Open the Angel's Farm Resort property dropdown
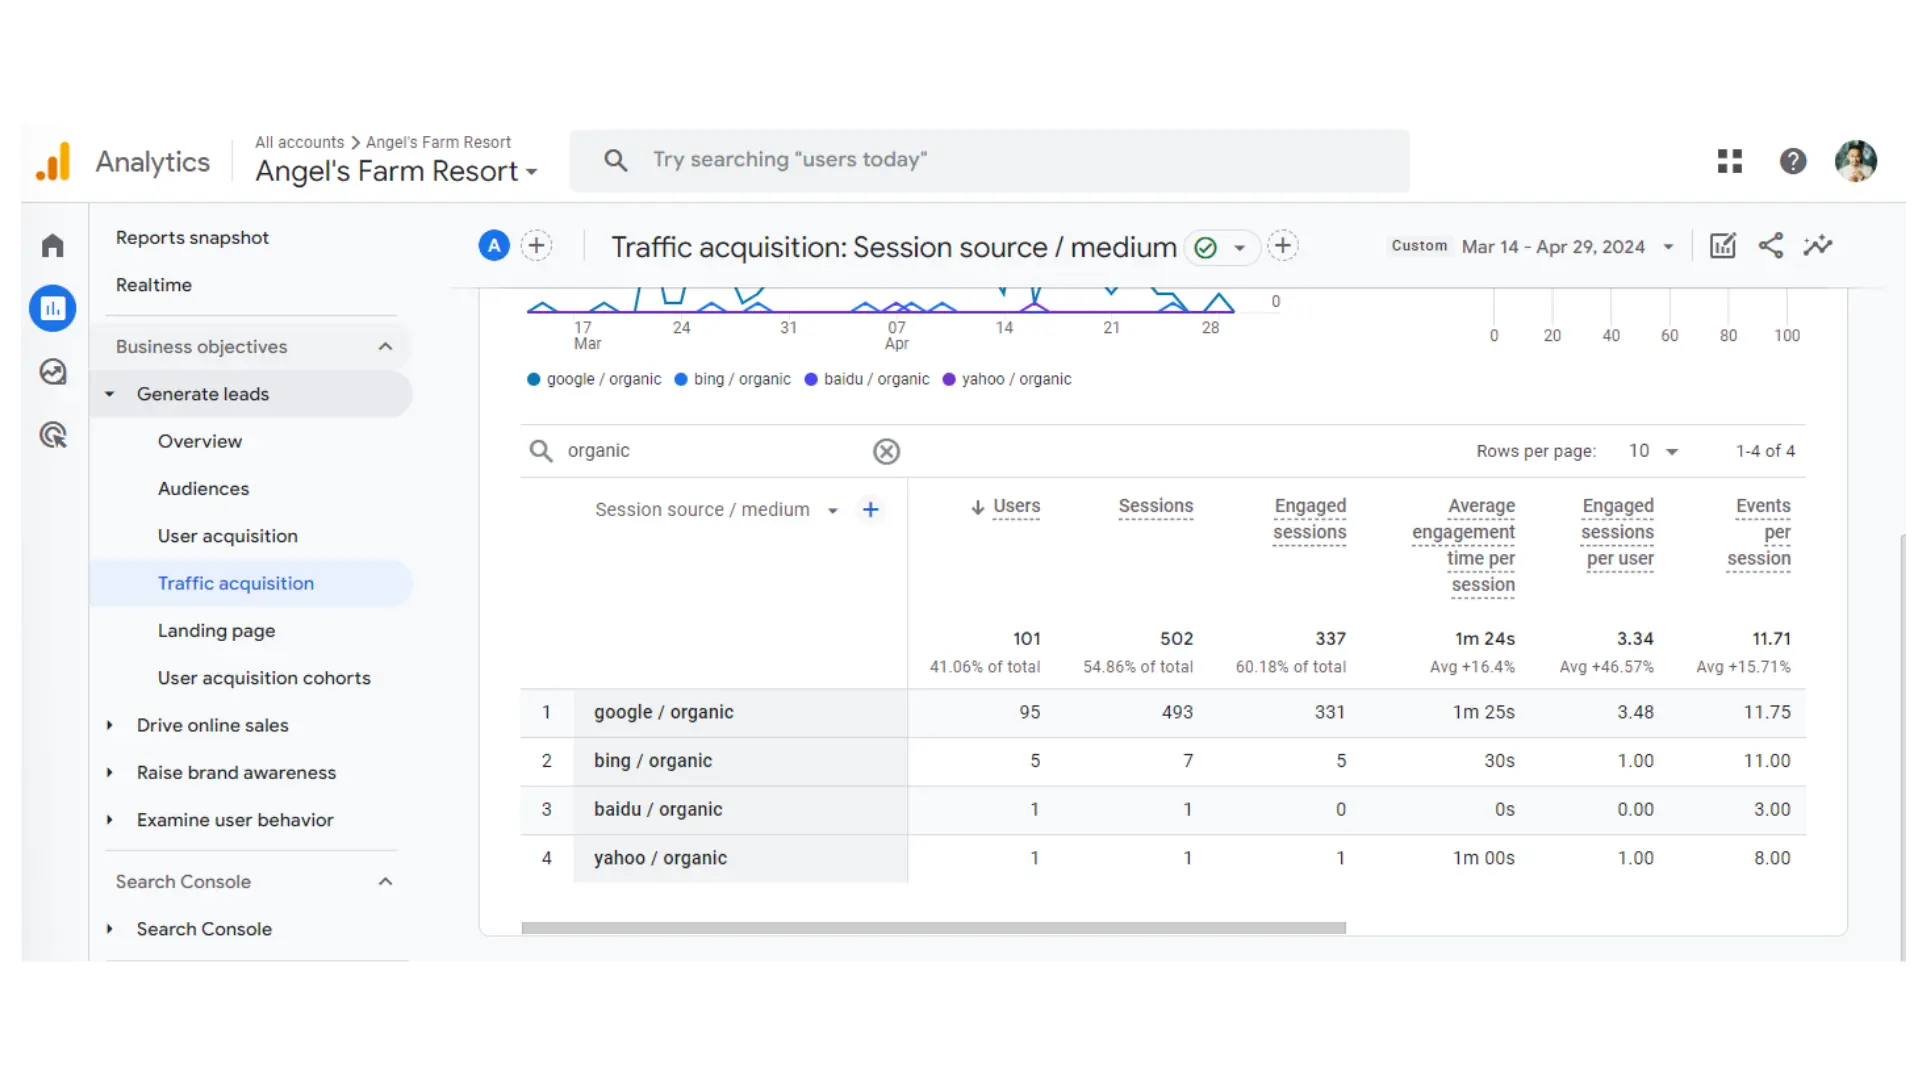This screenshot has height=1080, width=1920. click(396, 172)
